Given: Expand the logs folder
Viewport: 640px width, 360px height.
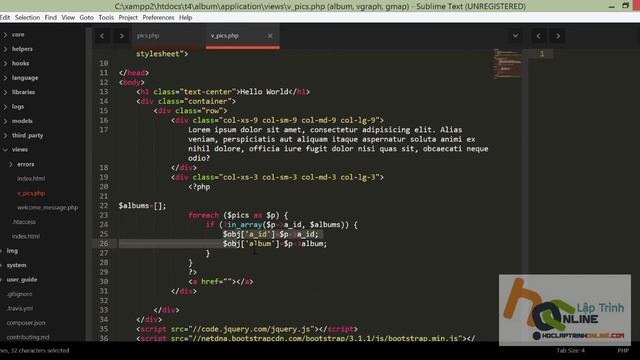Looking at the screenshot, I should [x=18, y=107].
